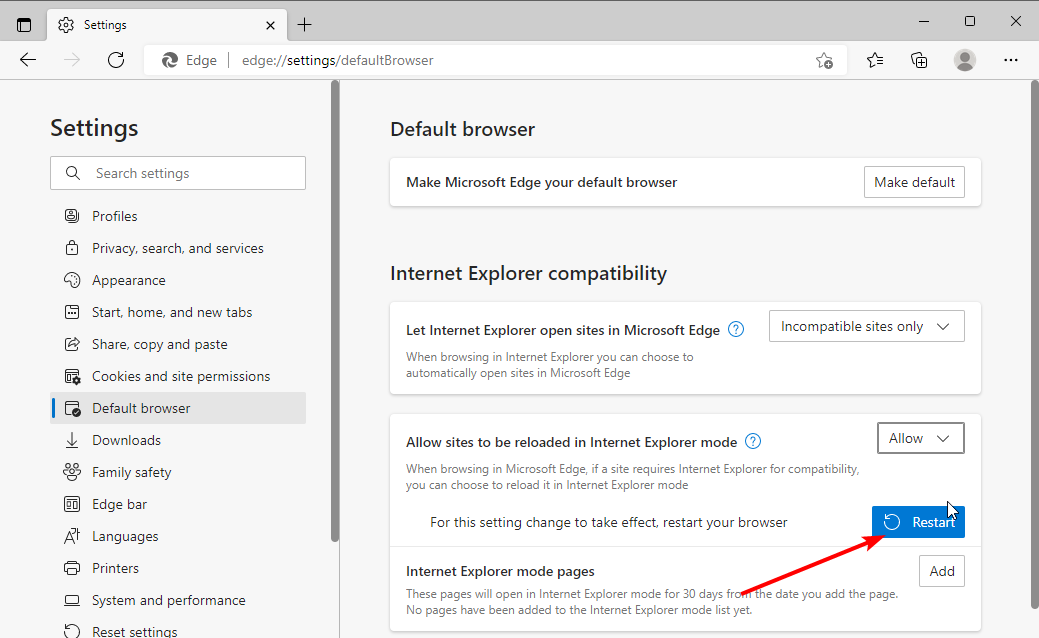Viewport: 1039px width, 638px height.
Task: Click the magnifier icon in Search settings
Action: pyautogui.click(x=73, y=173)
